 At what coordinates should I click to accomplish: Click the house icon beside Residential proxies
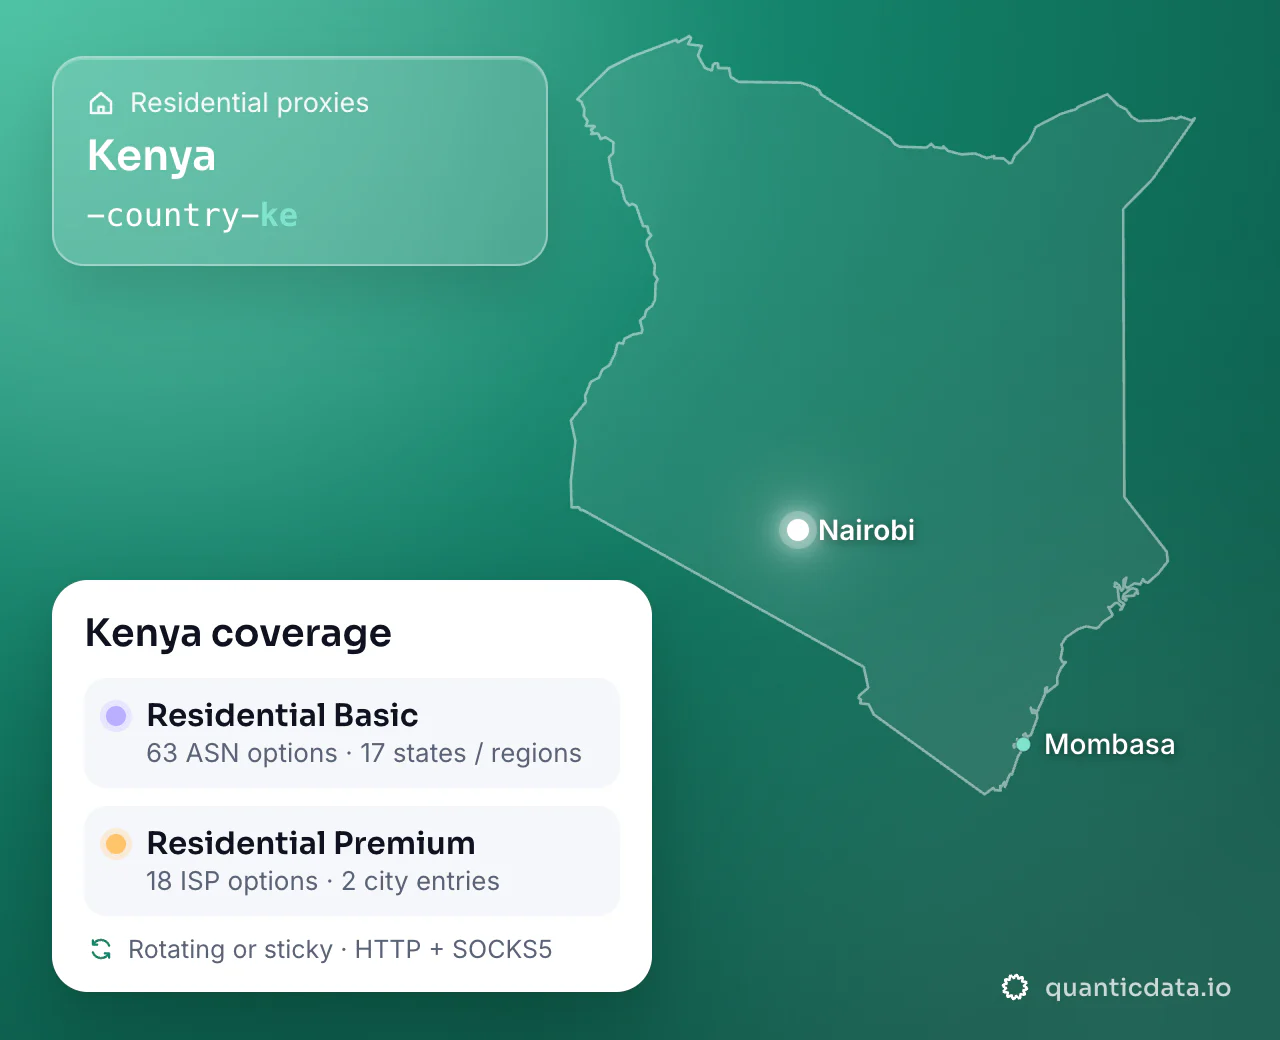pos(101,103)
